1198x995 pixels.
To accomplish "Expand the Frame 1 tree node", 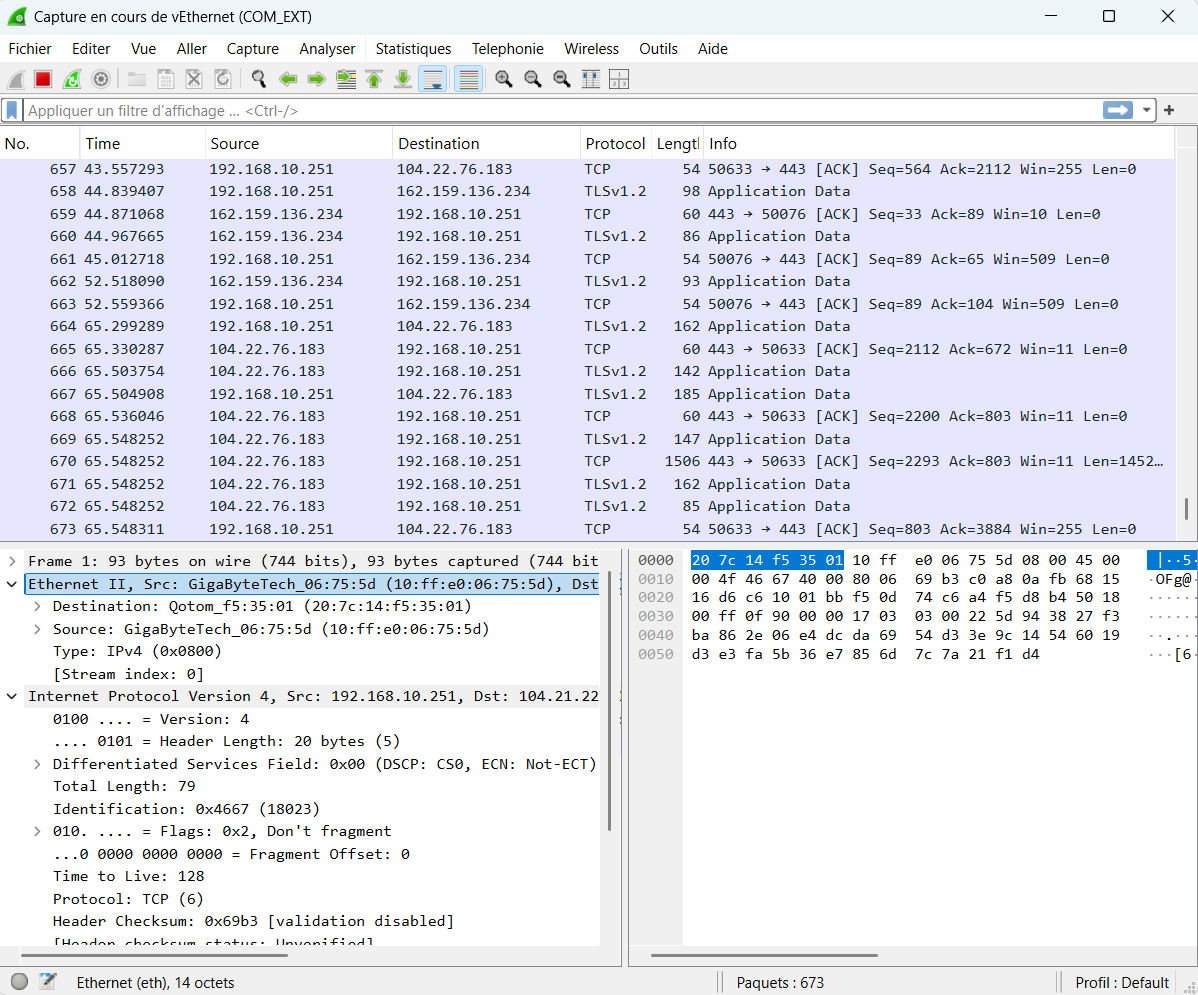I will coord(12,562).
